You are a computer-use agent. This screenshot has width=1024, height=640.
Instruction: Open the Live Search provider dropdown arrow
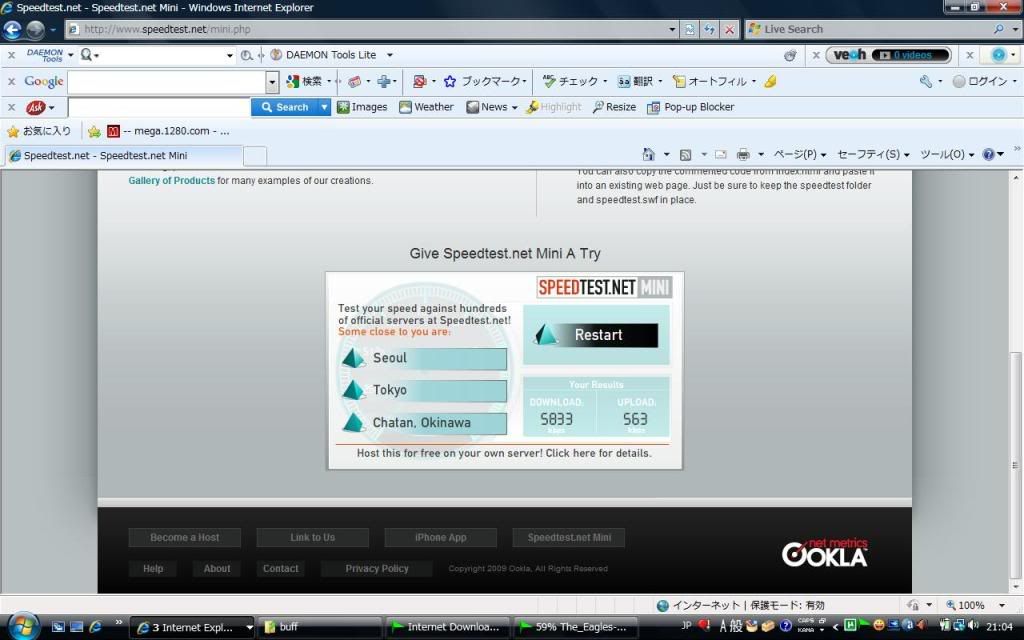click(1014, 29)
